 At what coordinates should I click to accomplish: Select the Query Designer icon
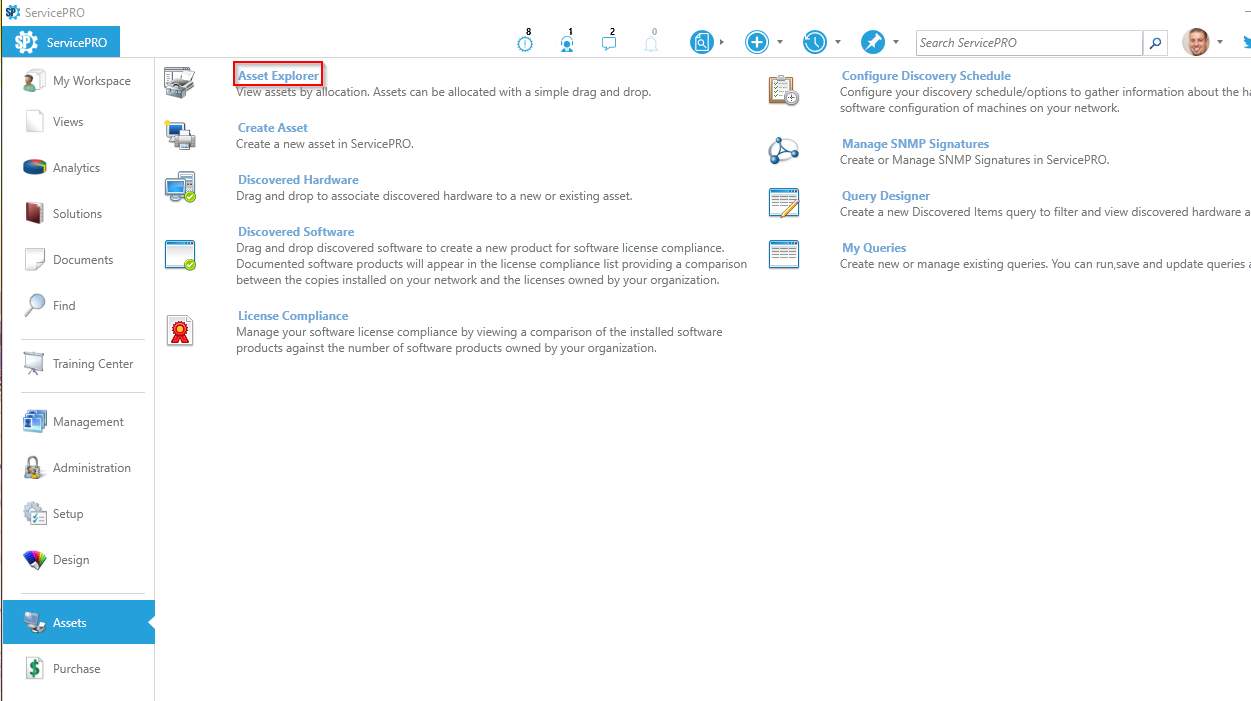coord(784,202)
